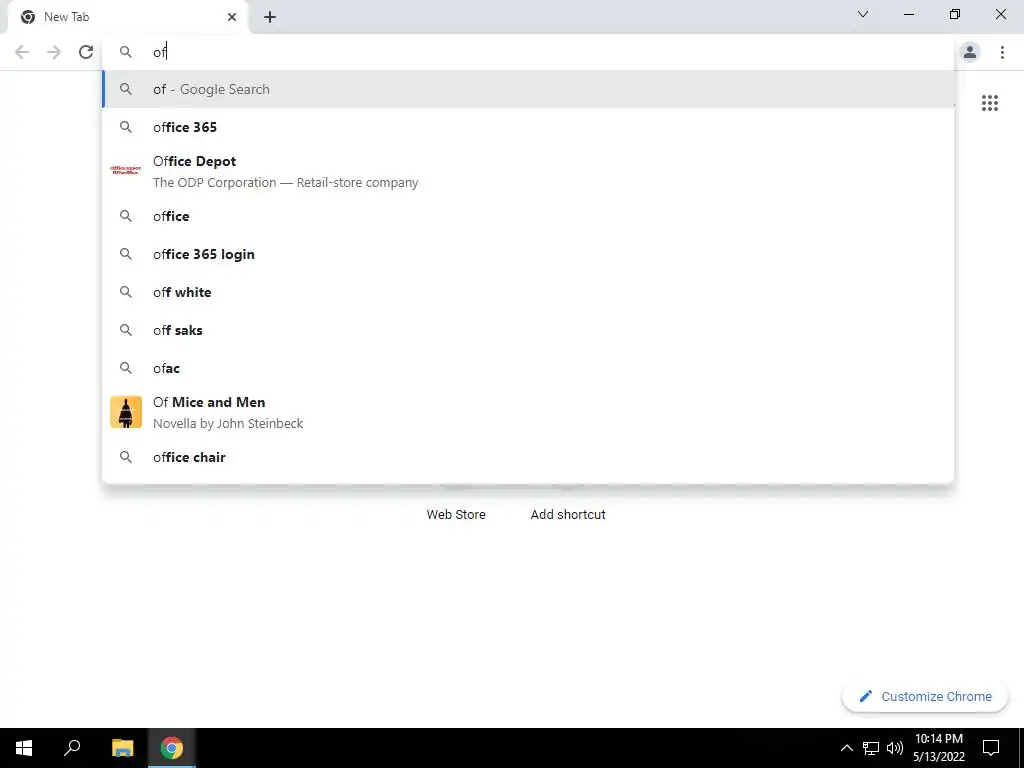
Task: Select the 'Of Mice and Men' suggestion
Action: click(x=528, y=412)
